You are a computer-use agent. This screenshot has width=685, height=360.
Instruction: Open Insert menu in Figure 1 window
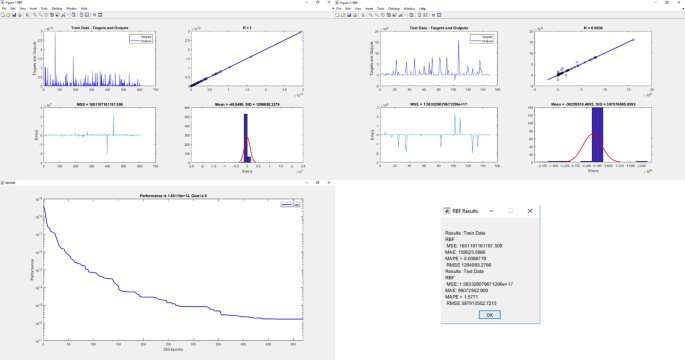pyautogui.click(x=33, y=8)
